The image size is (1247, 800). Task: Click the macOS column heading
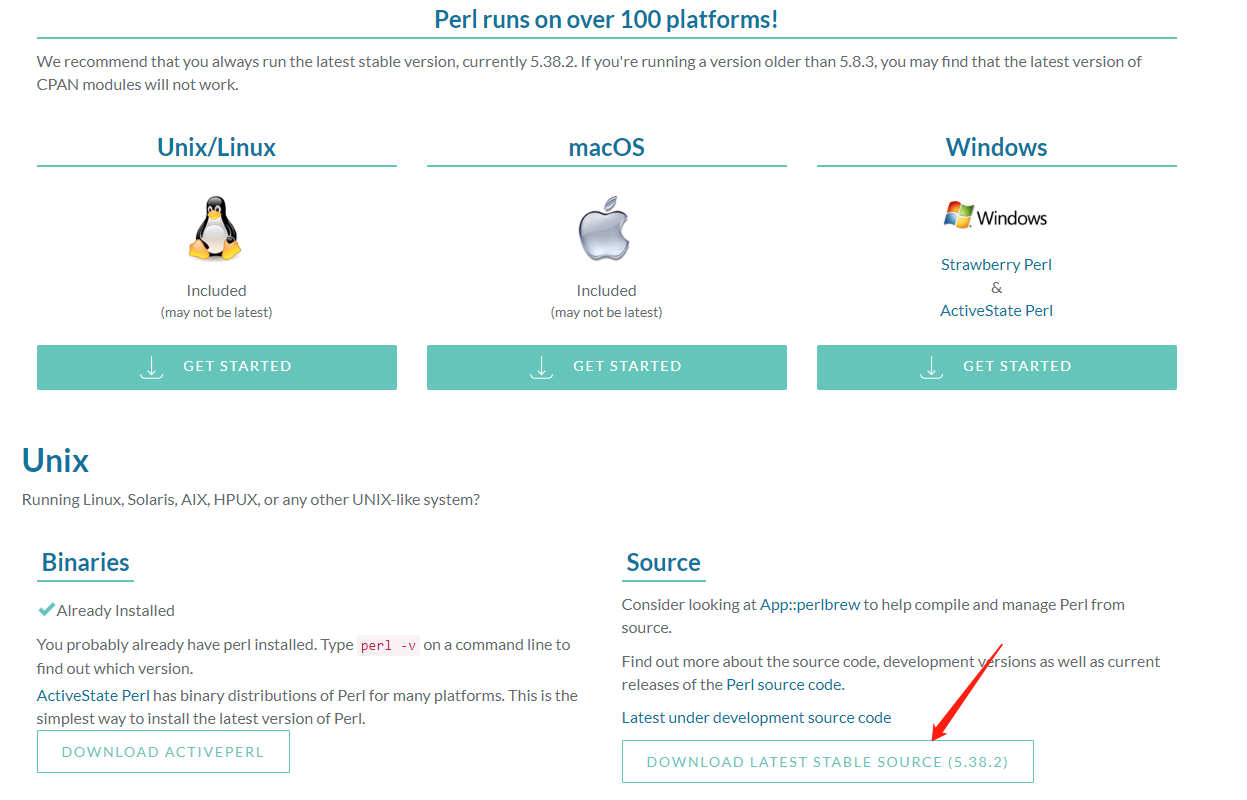click(x=606, y=148)
